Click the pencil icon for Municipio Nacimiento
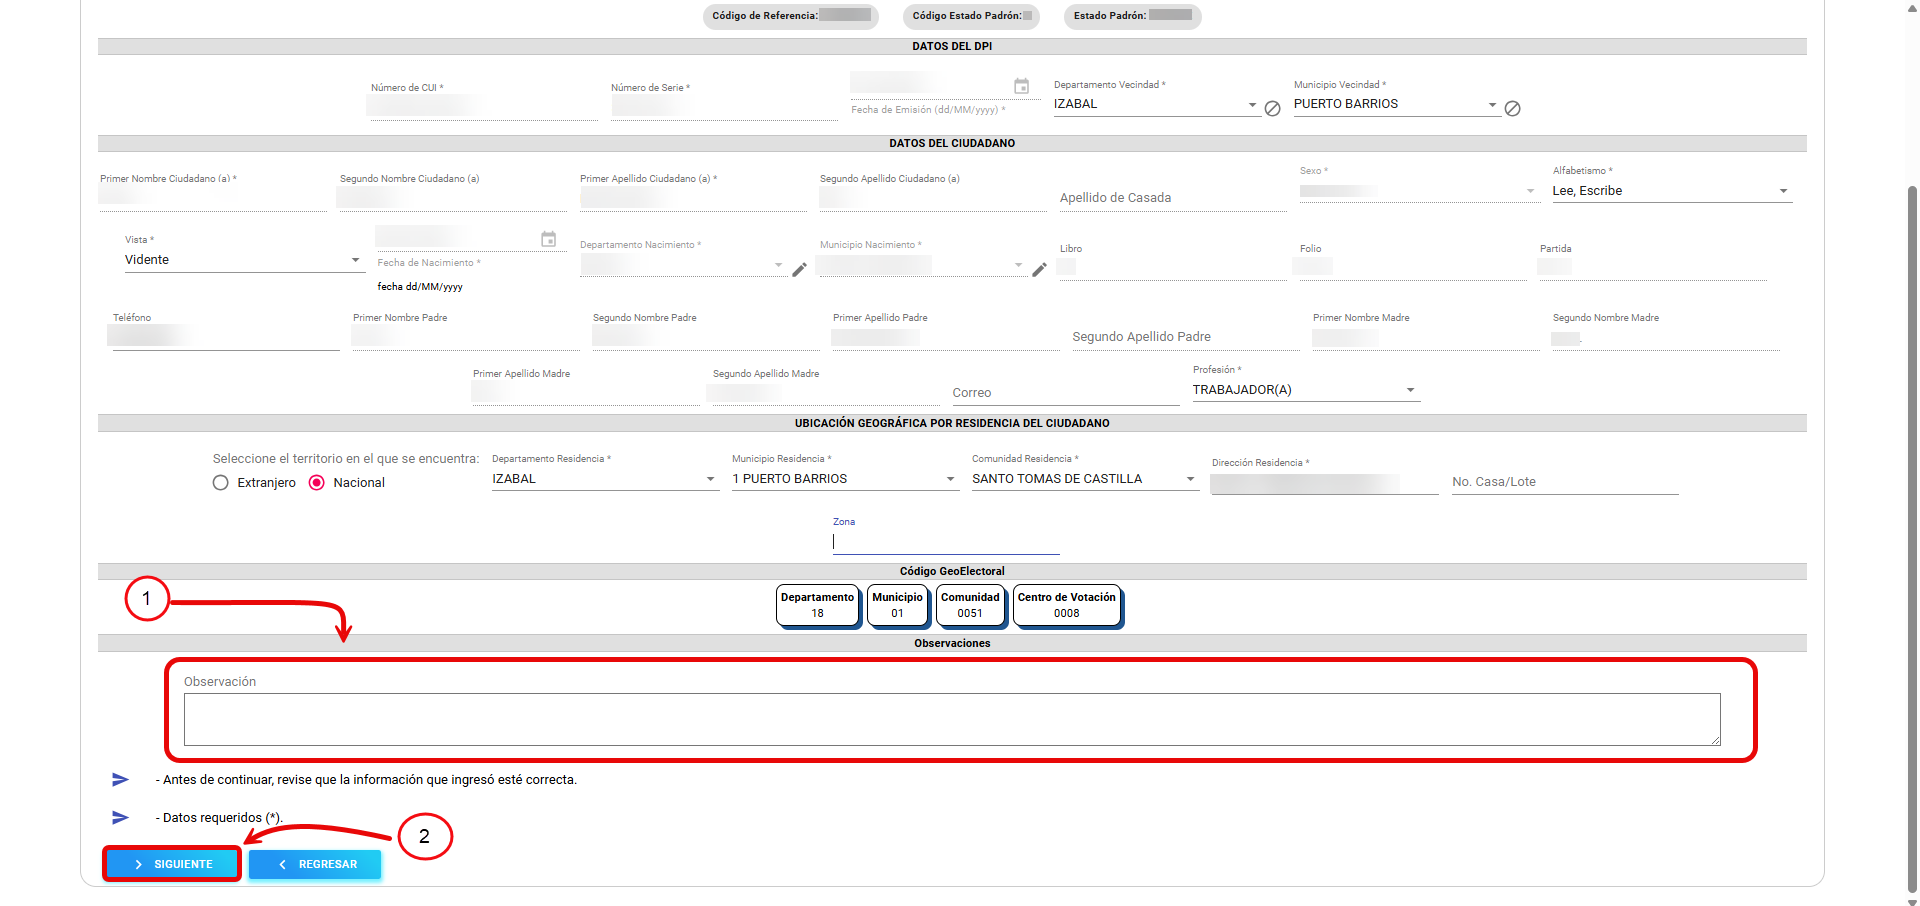 pos(1039,270)
